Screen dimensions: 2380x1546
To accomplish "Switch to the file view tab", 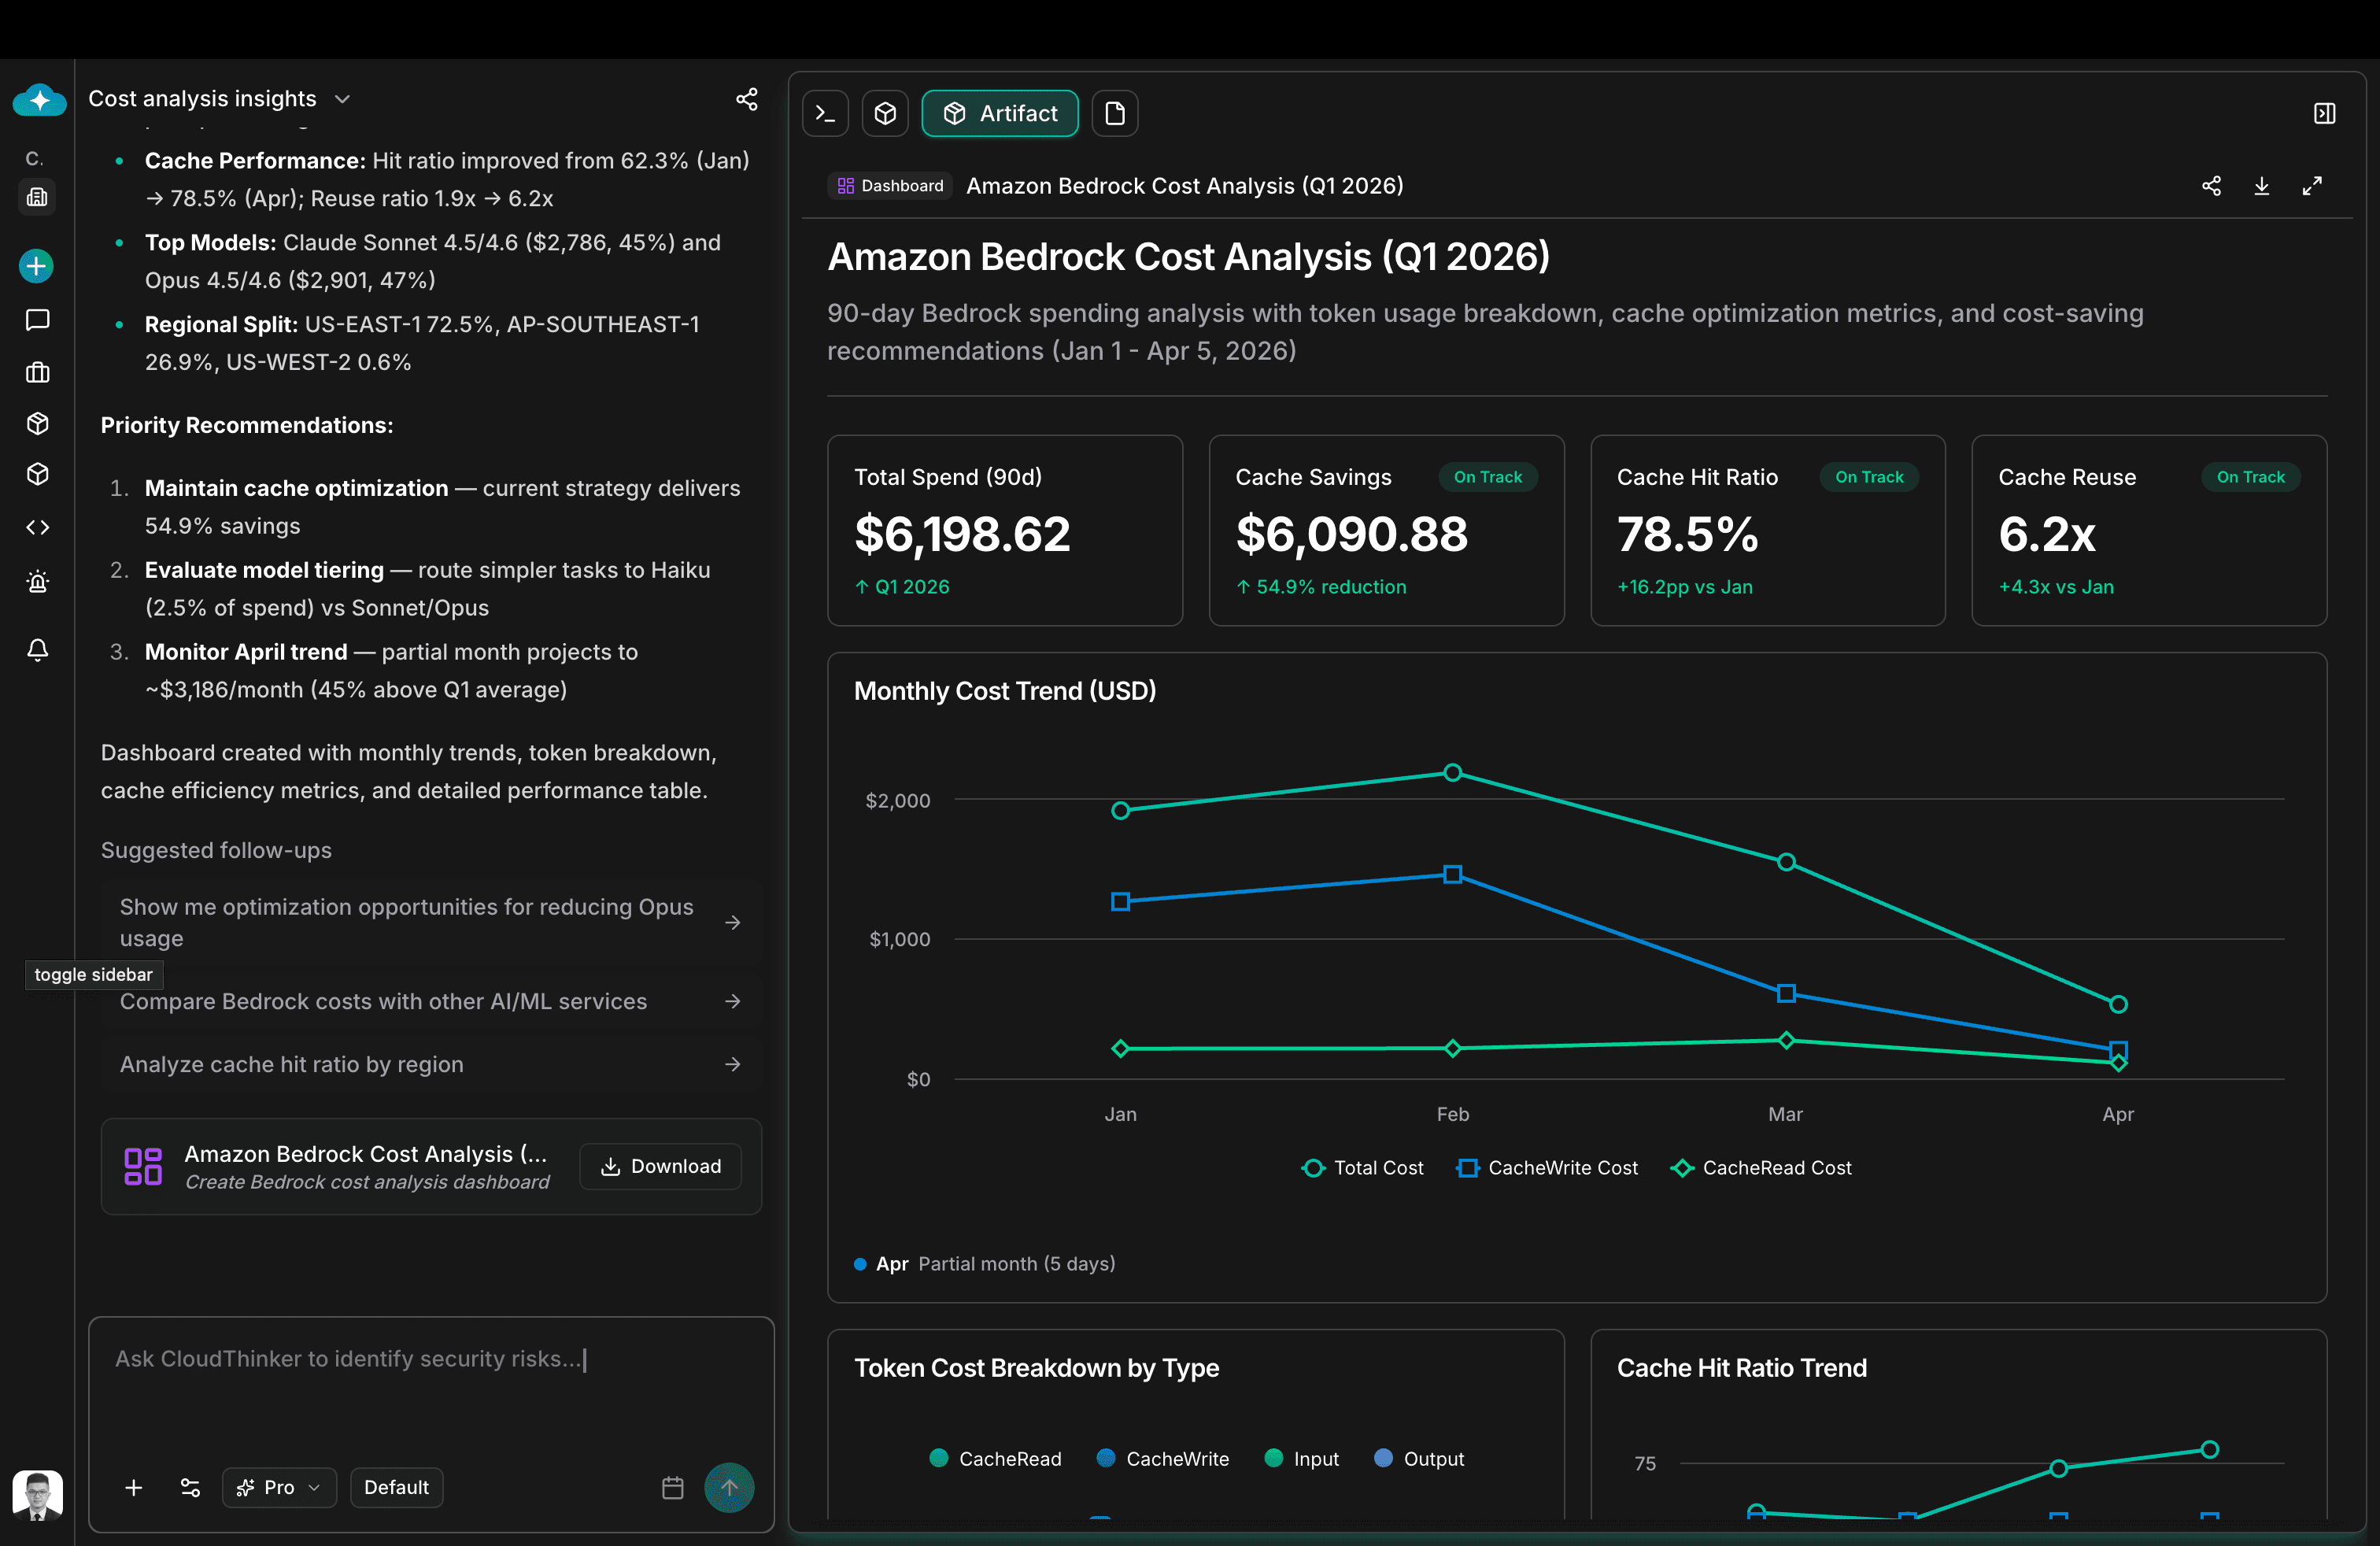I will (x=1114, y=113).
